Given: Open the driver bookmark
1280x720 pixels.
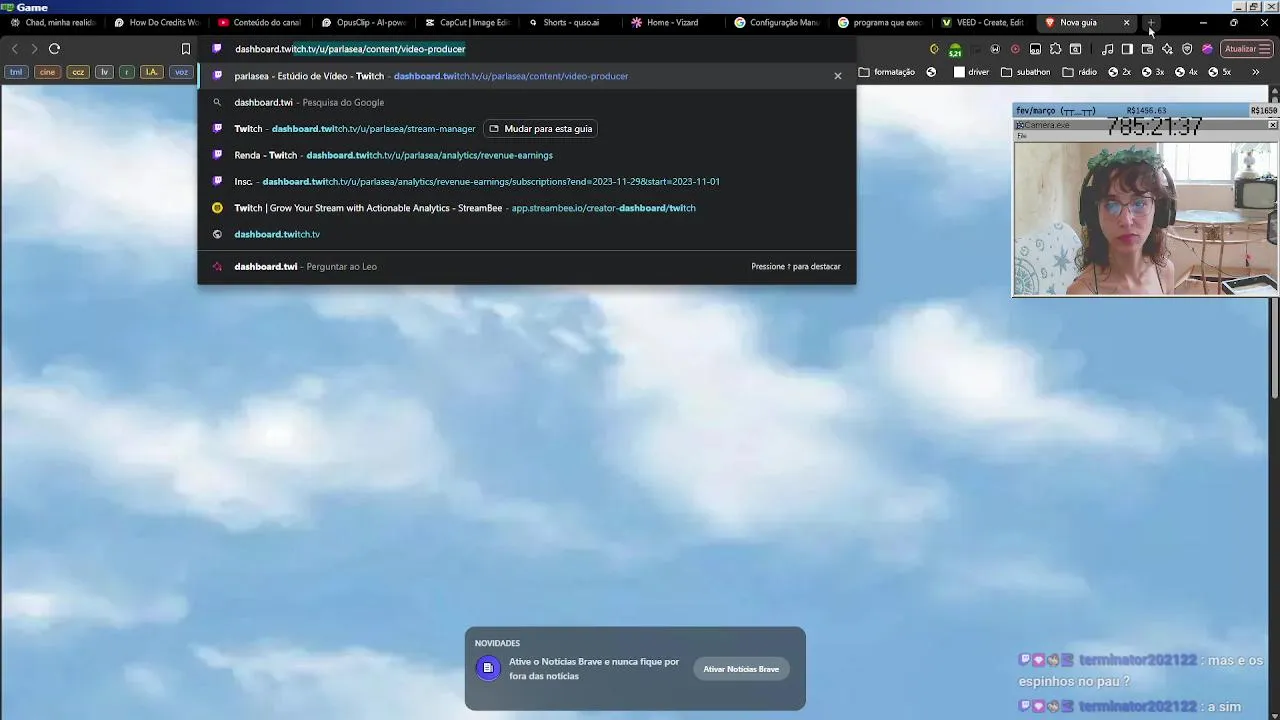Looking at the screenshot, I should pos(971,72).
